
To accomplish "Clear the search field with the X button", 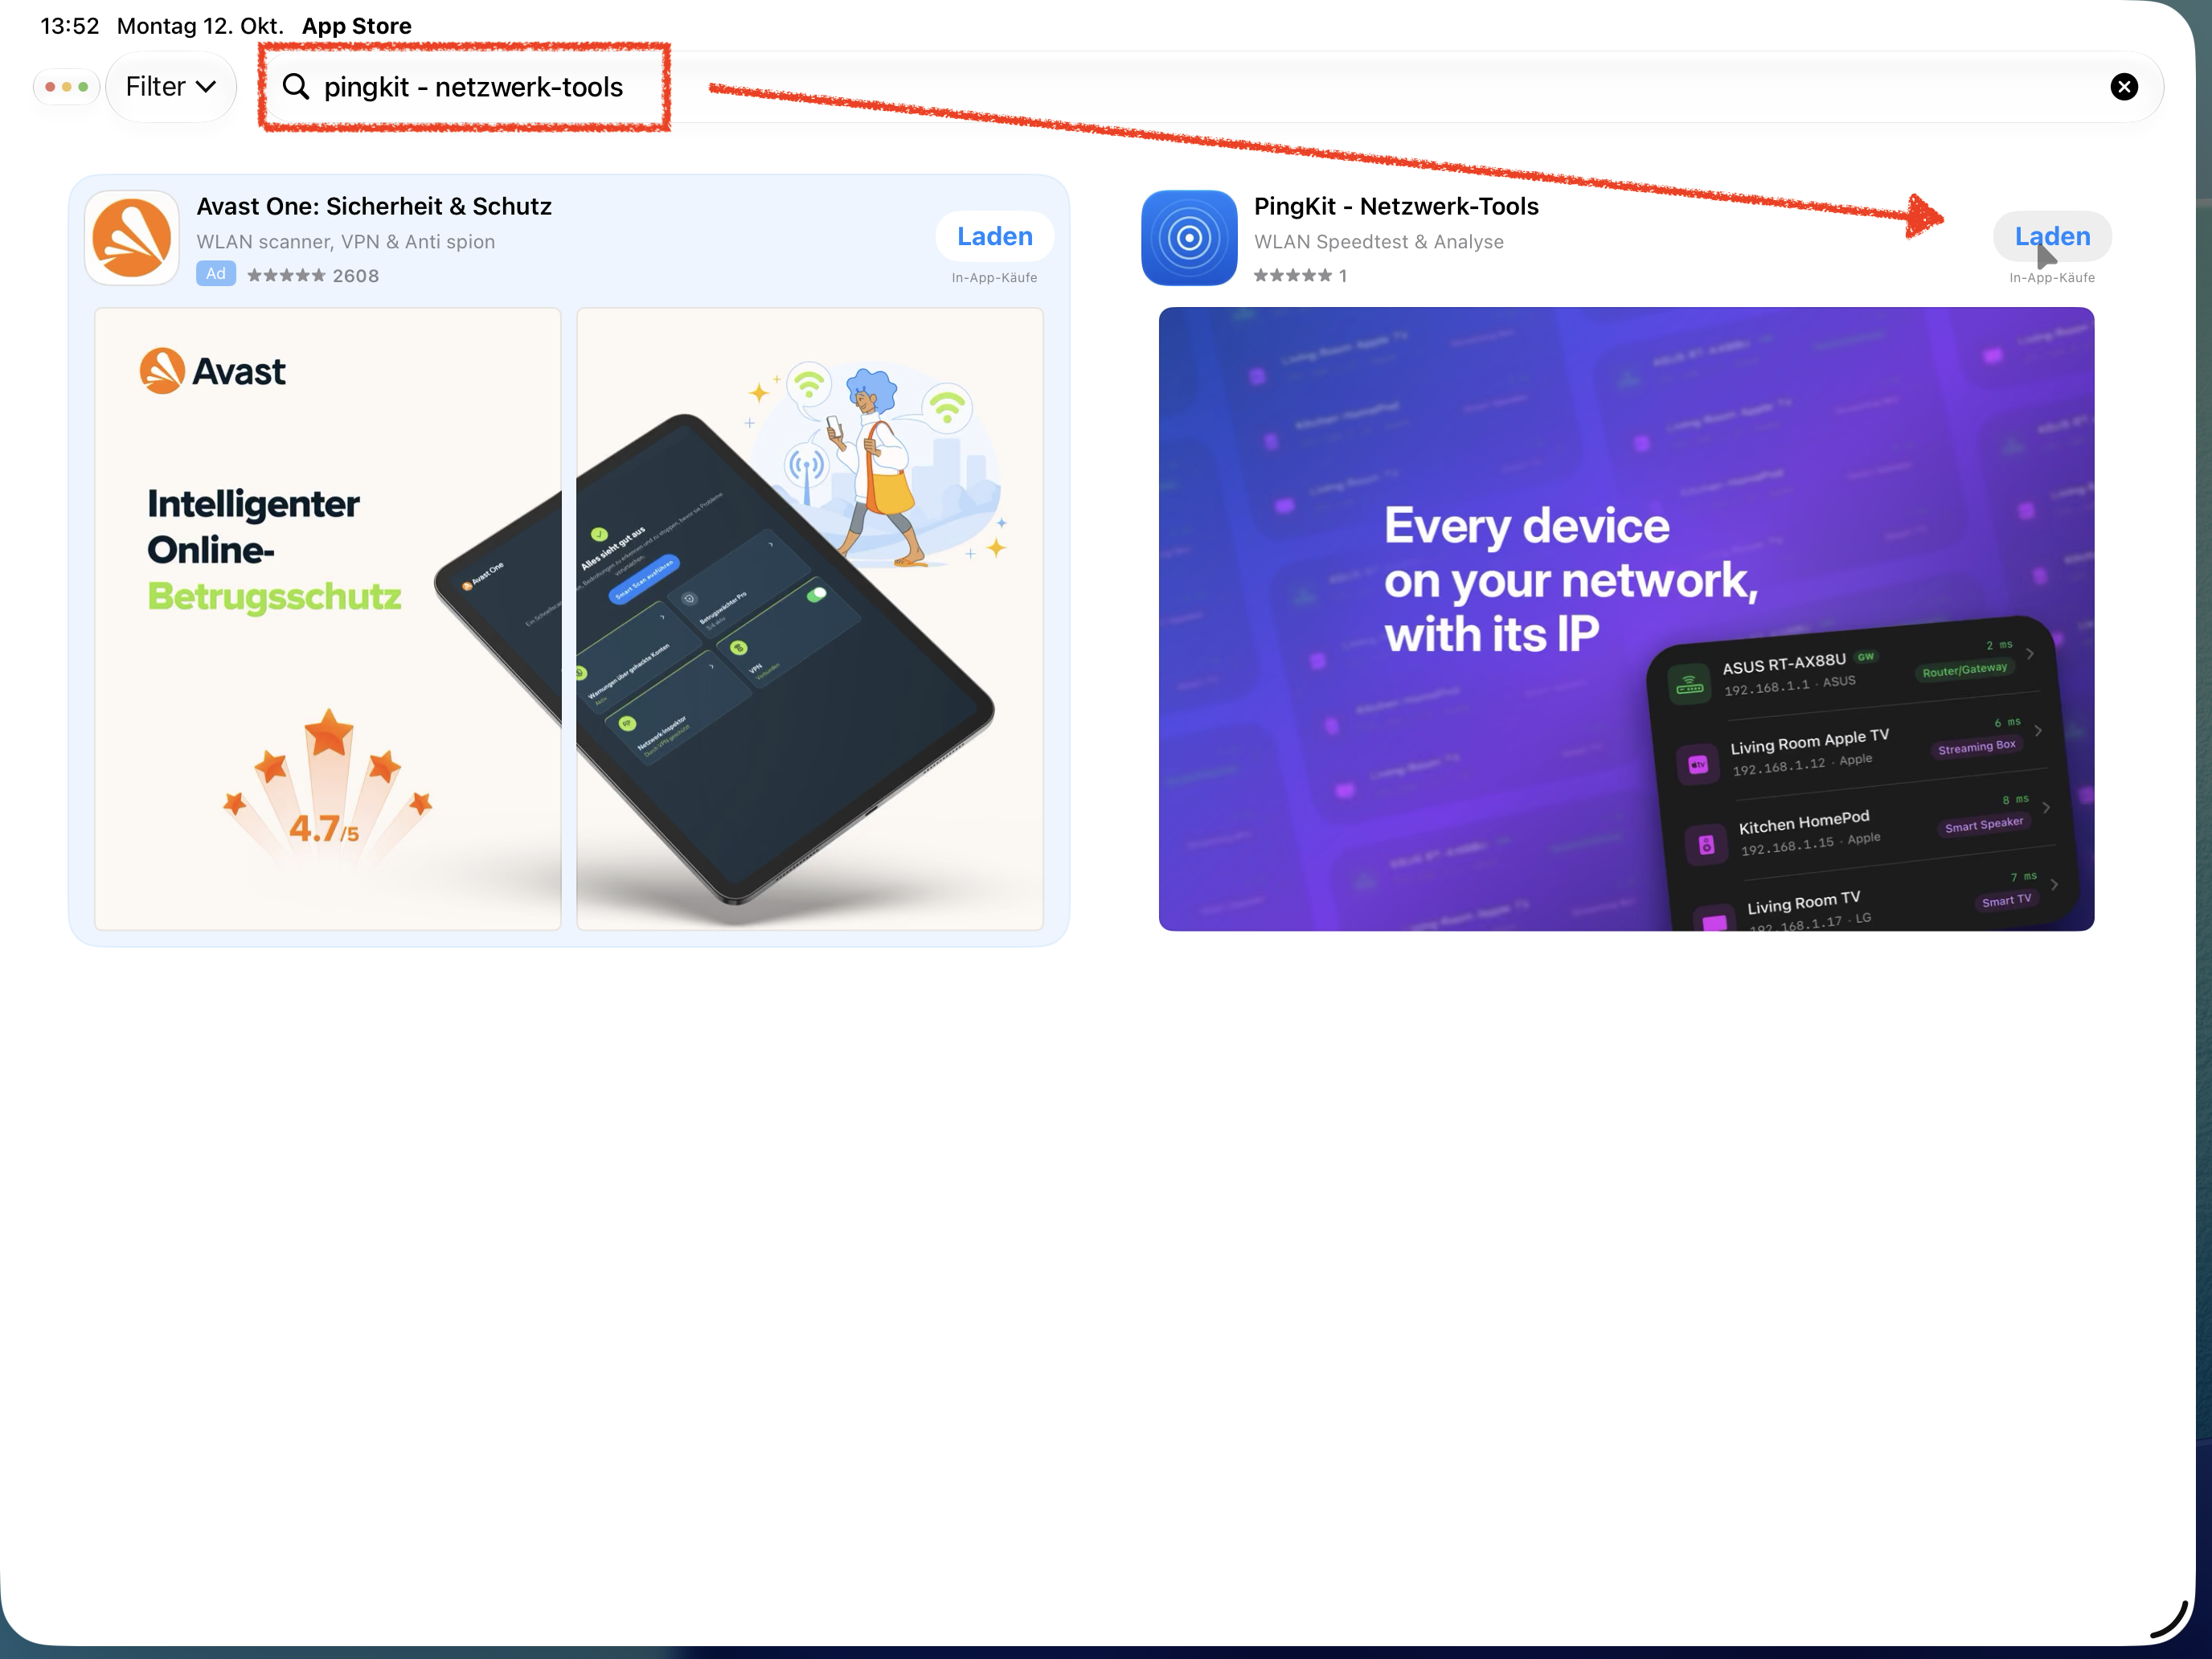I will pos(2124,87).
